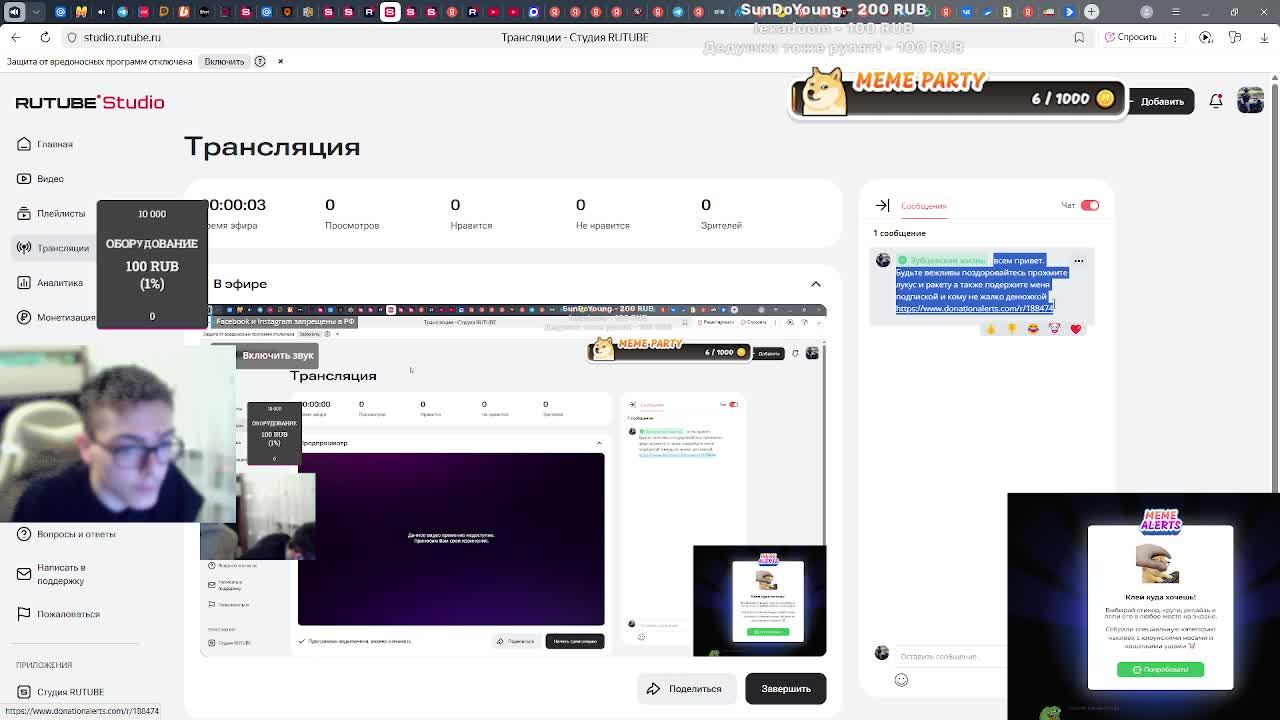
Task: Click the Добавить button in header
Action: click(1162, 101)
